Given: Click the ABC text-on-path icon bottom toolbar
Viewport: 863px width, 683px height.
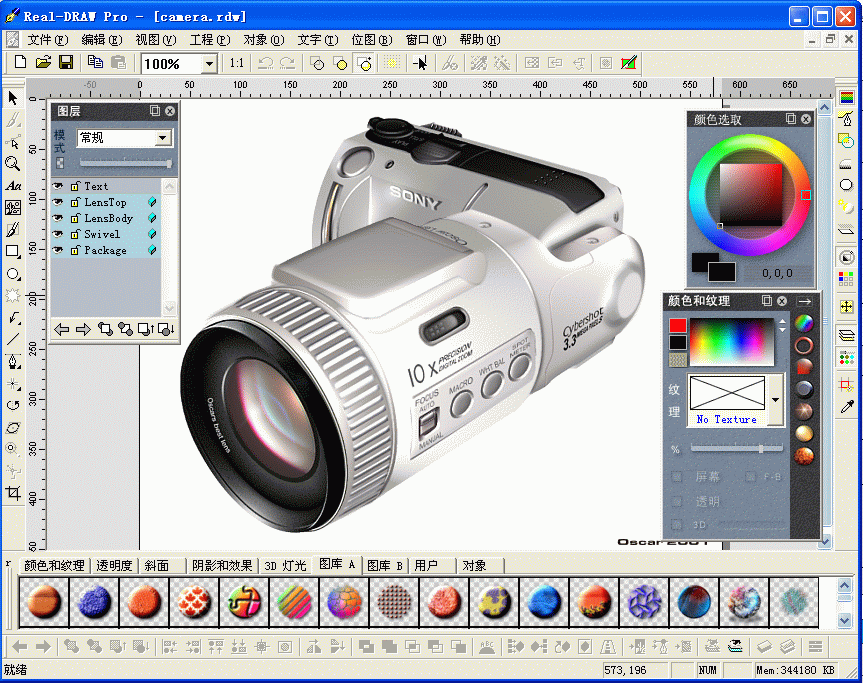Looking at the screenshot, I should click(487, 647).
